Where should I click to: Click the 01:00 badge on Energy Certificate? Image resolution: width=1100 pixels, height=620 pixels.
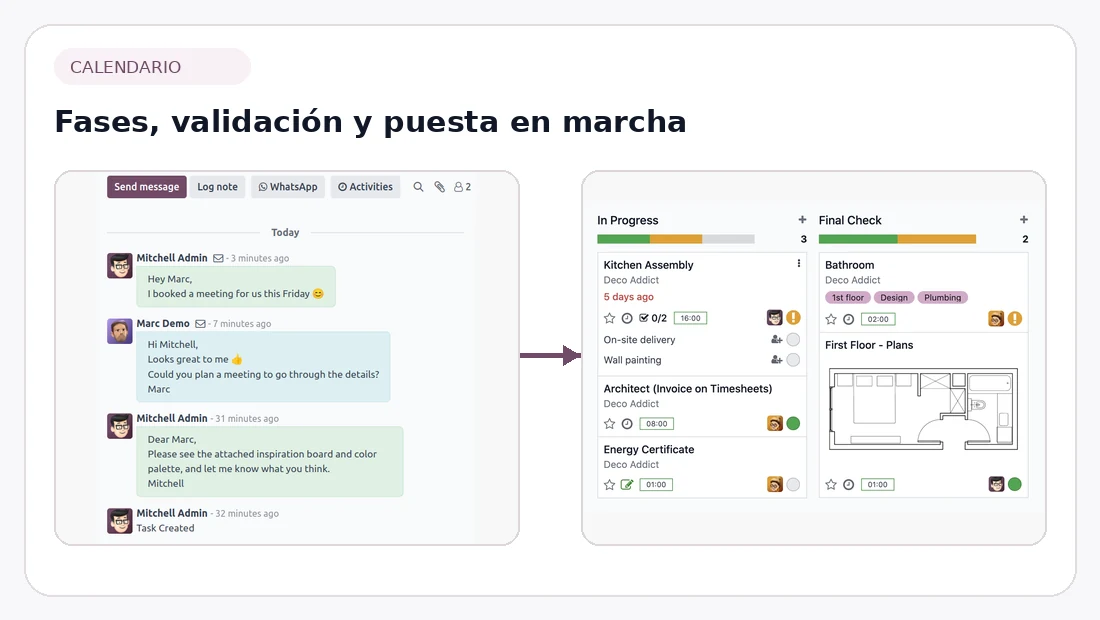(656, 485)
